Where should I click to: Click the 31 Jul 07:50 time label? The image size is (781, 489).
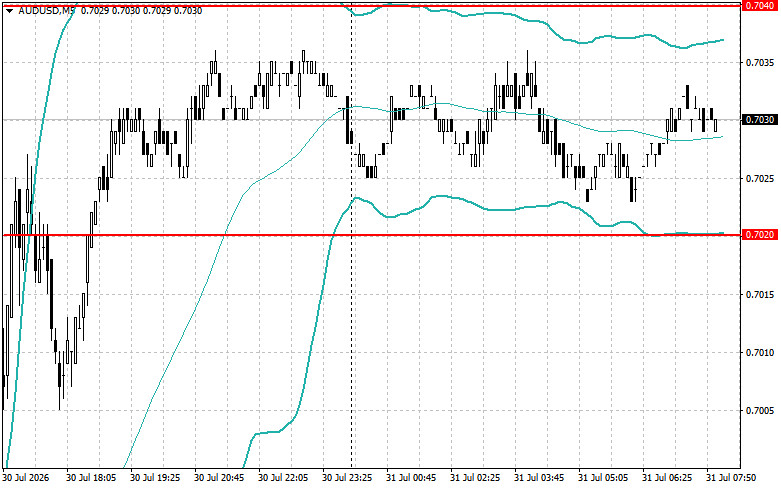click(731, 478)
